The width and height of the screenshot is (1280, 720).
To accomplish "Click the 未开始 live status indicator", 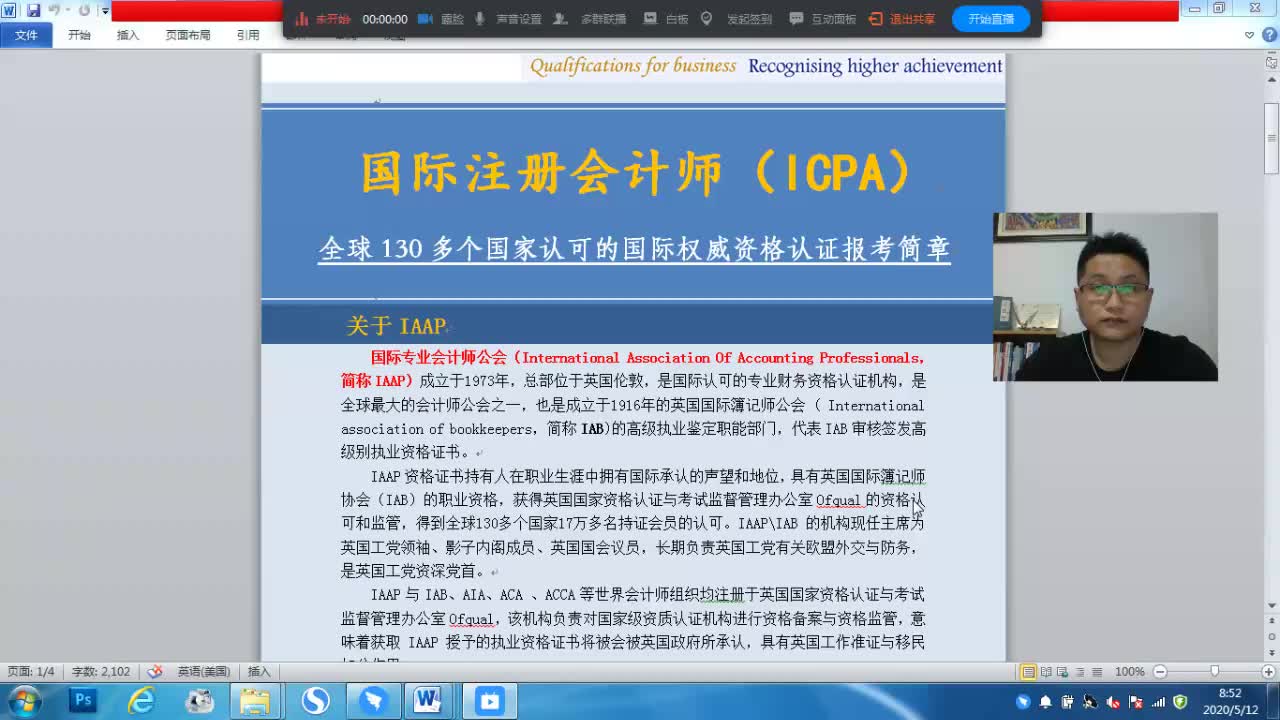I will (x=323, y=19).
